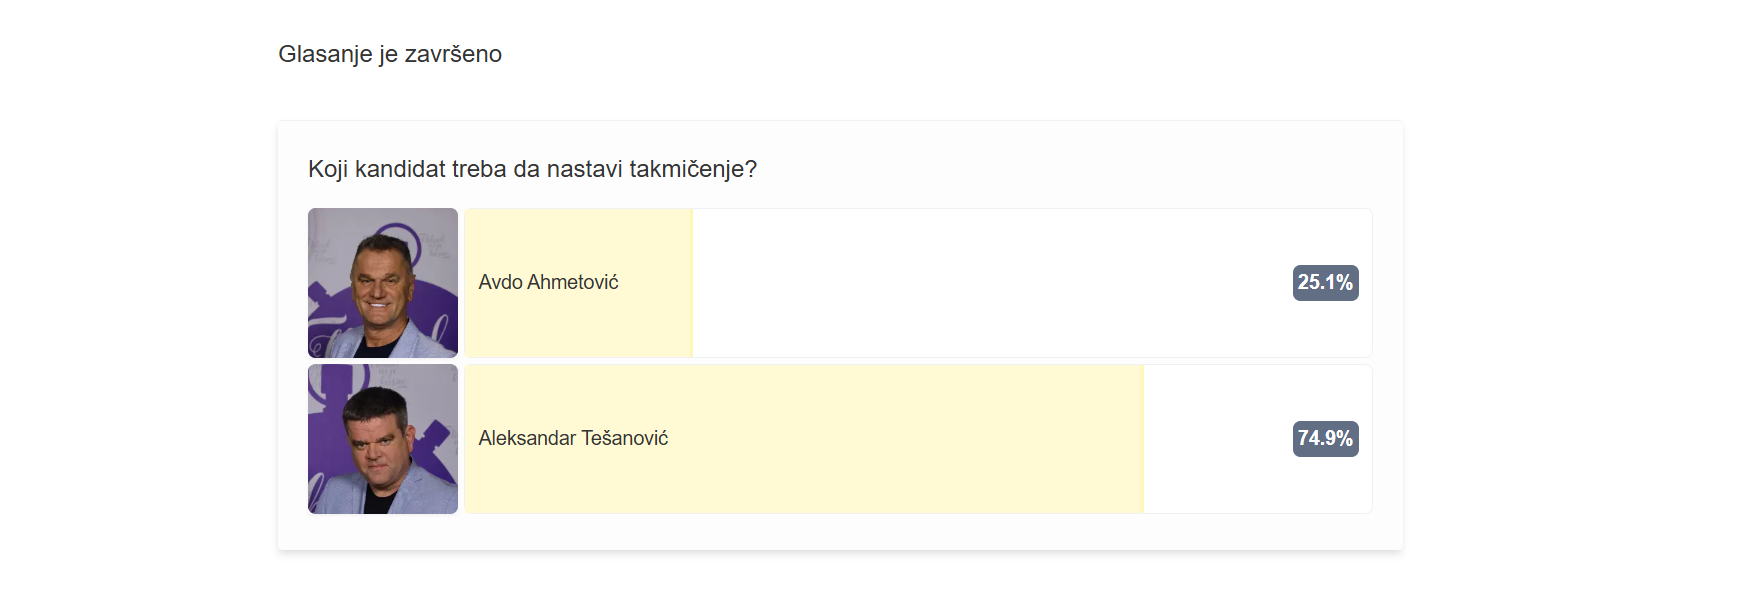Click the word "da" in the poll question
Screen dimensions: 1759x606
528,170
